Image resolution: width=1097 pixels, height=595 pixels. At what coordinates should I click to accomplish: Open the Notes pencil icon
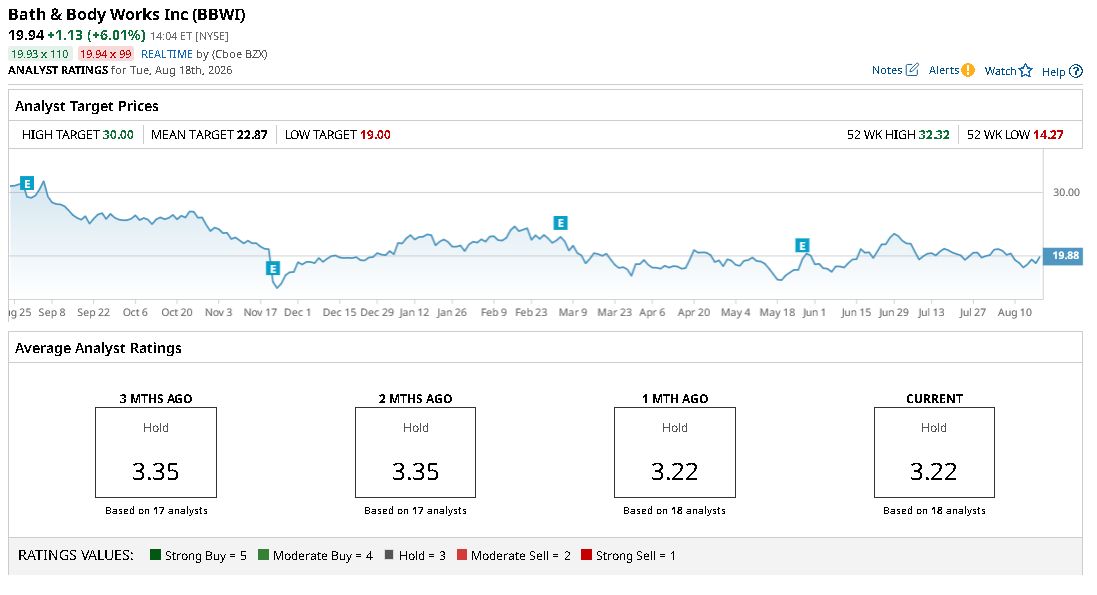tap(912, 69)
